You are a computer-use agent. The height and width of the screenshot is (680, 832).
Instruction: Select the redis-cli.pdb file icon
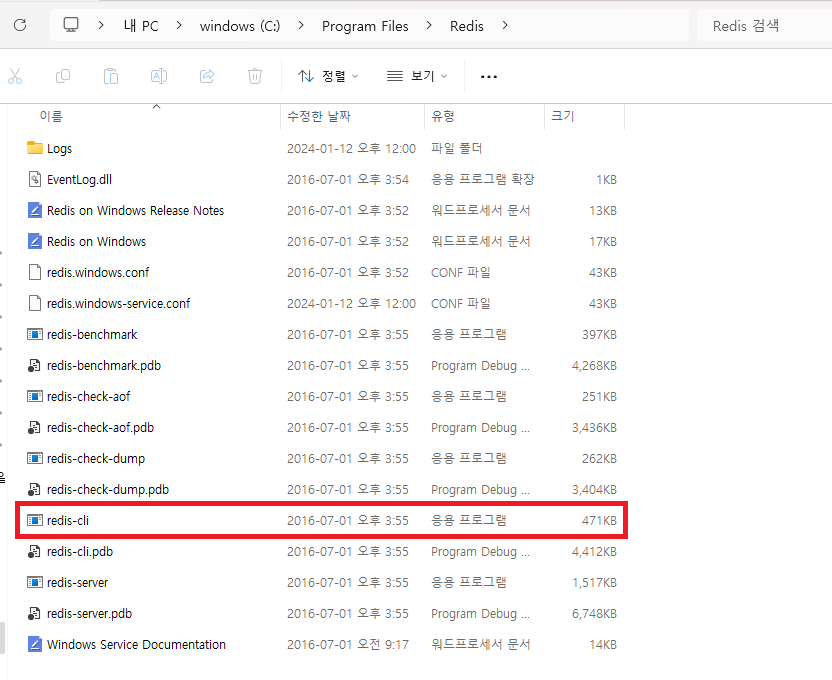click(x=34, y=552)
